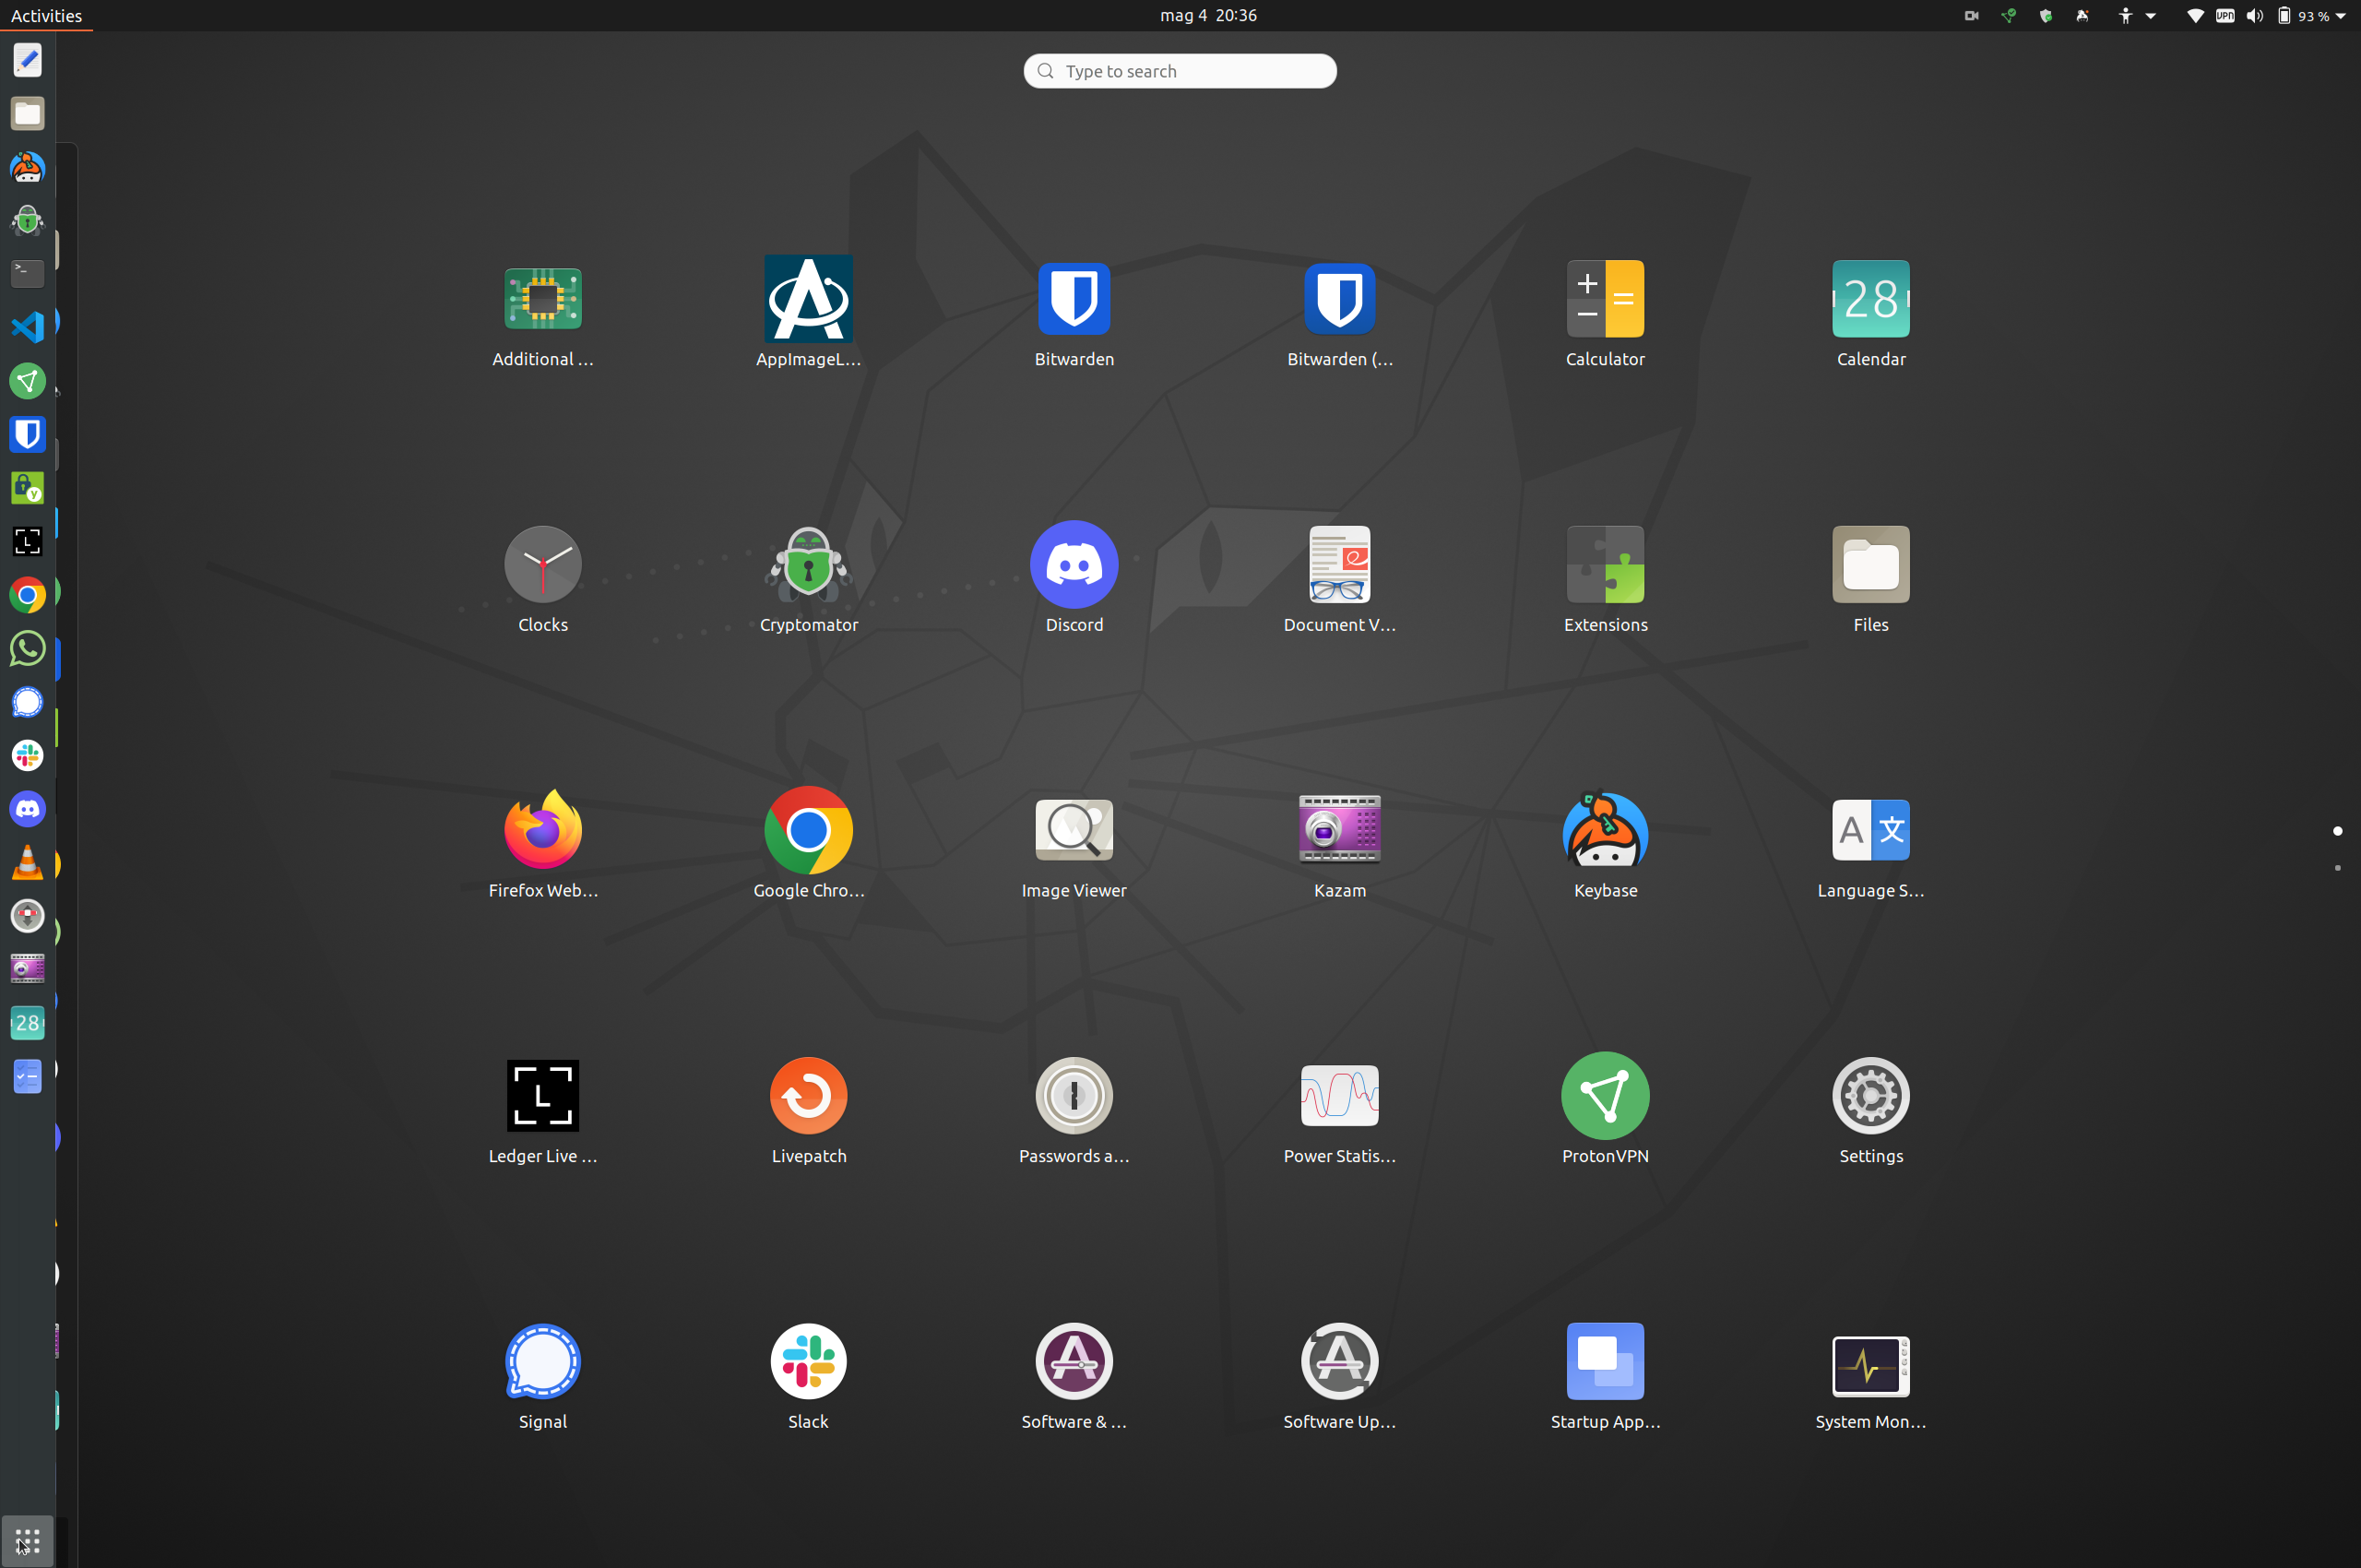Open Google Chrome from the grid
The height and width of the screenshot is (1568, 2361).
808,830
